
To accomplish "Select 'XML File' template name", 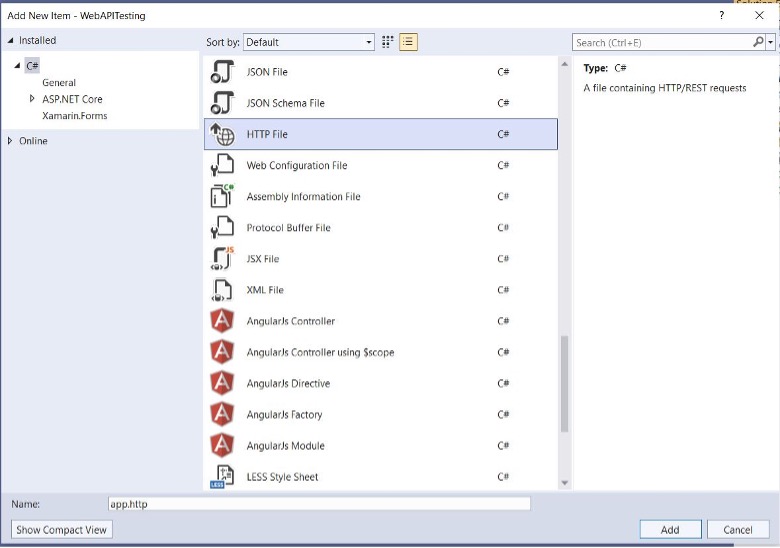I will pyautogui.click(x=265, y=290).
